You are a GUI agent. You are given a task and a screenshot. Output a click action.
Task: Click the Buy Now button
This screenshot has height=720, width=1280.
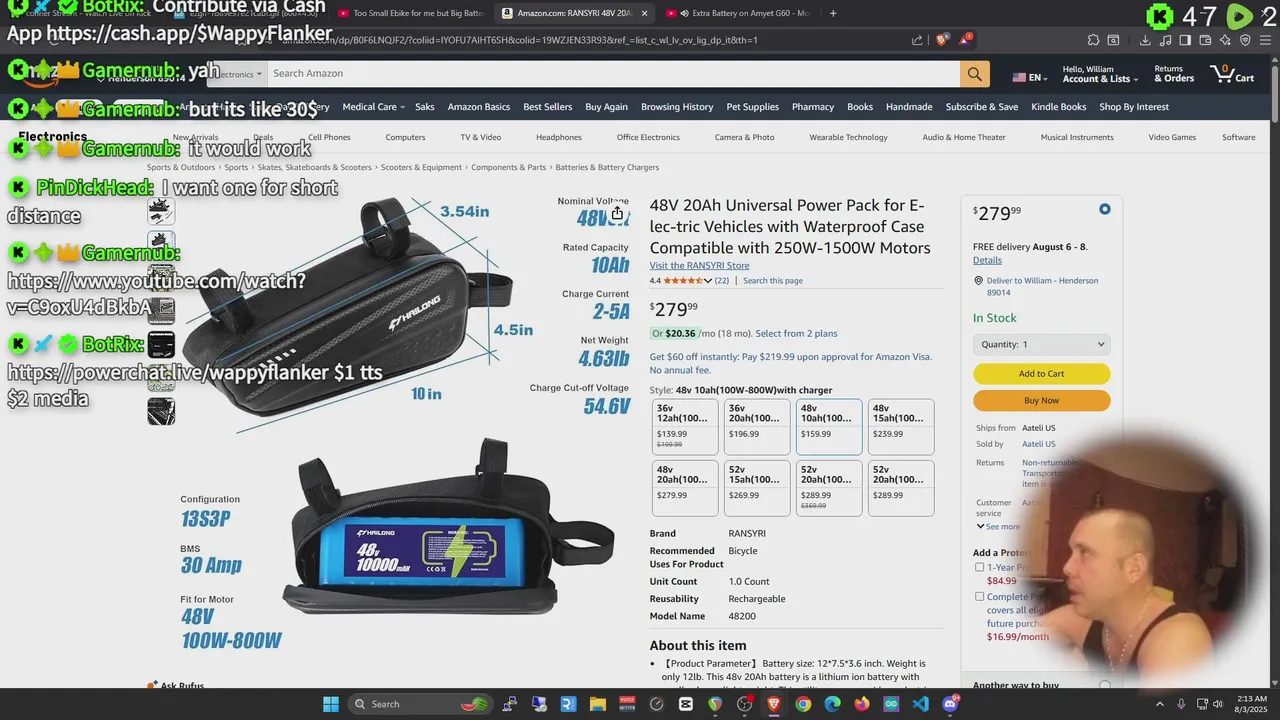[1041, 400]
